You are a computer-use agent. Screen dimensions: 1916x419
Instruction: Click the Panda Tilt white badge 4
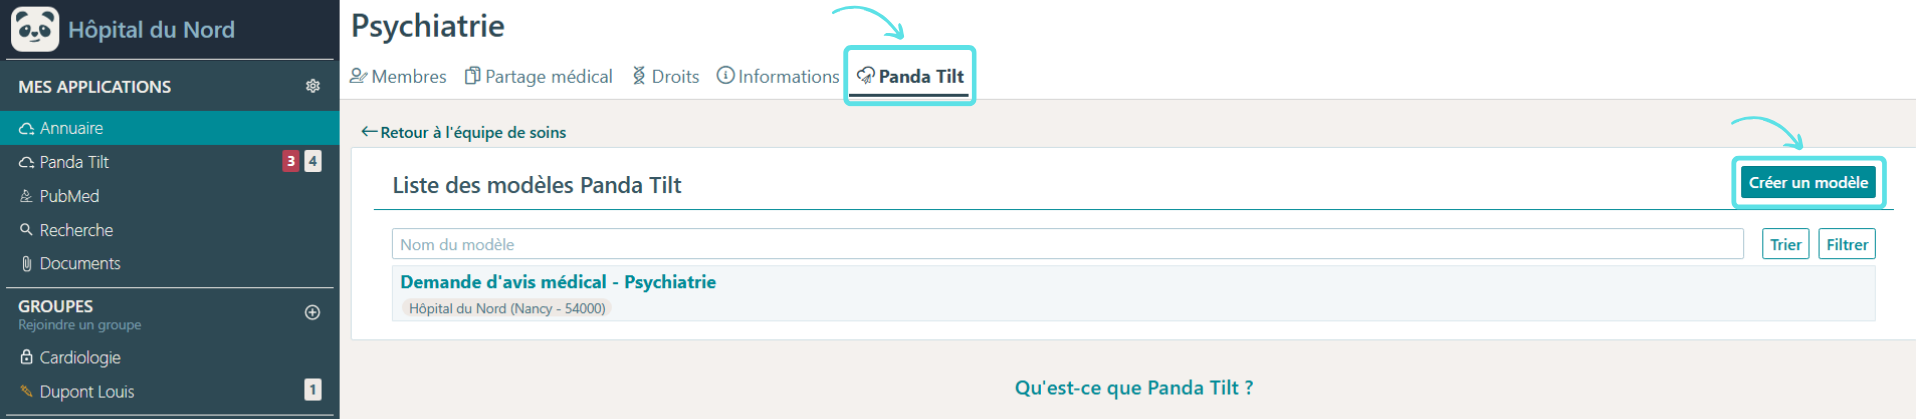coord(313,161)
